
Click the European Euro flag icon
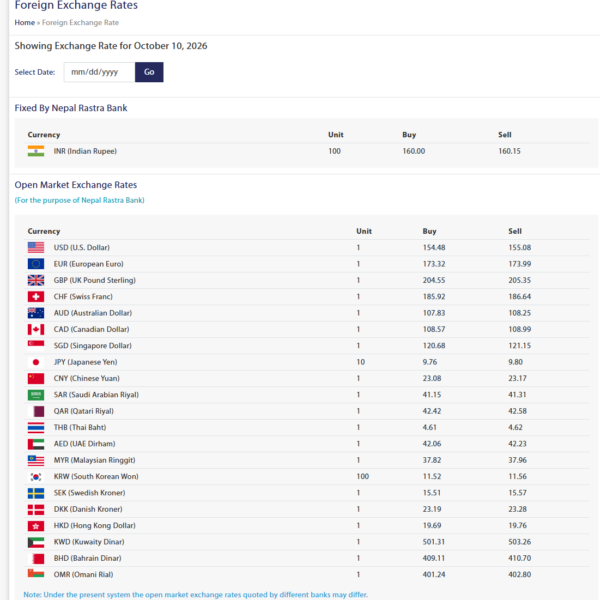tap(36, 264)
